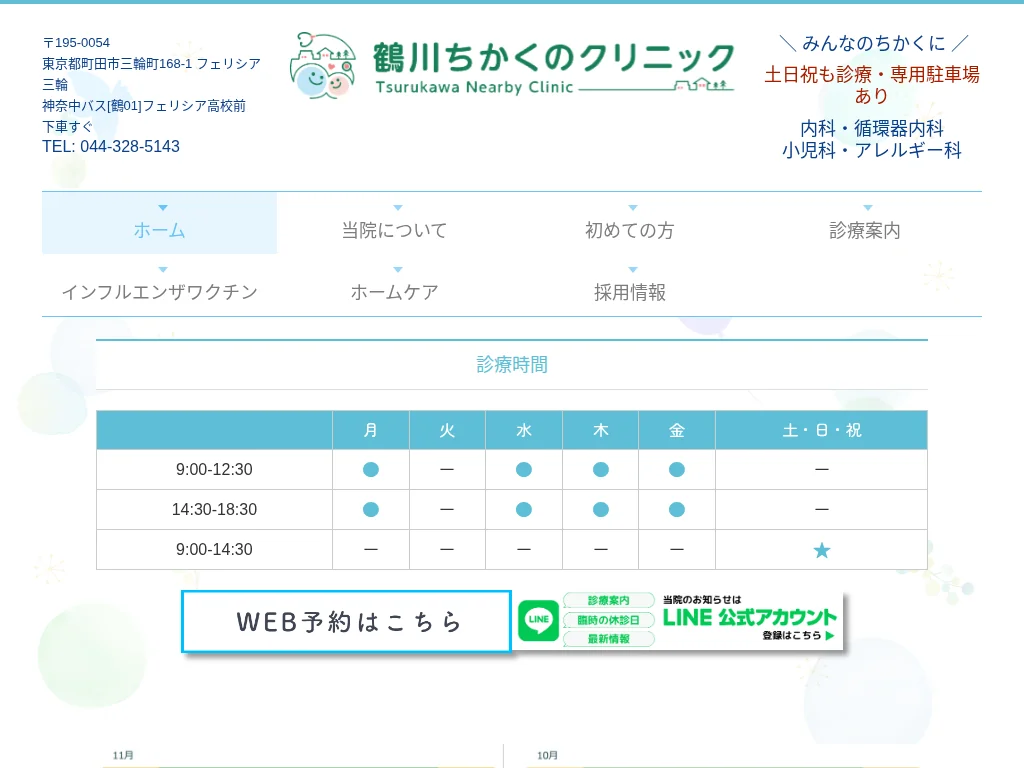Screen dimensions: 1024x768
Task: Click the 11月 calendar label
Action: point(123,755)
